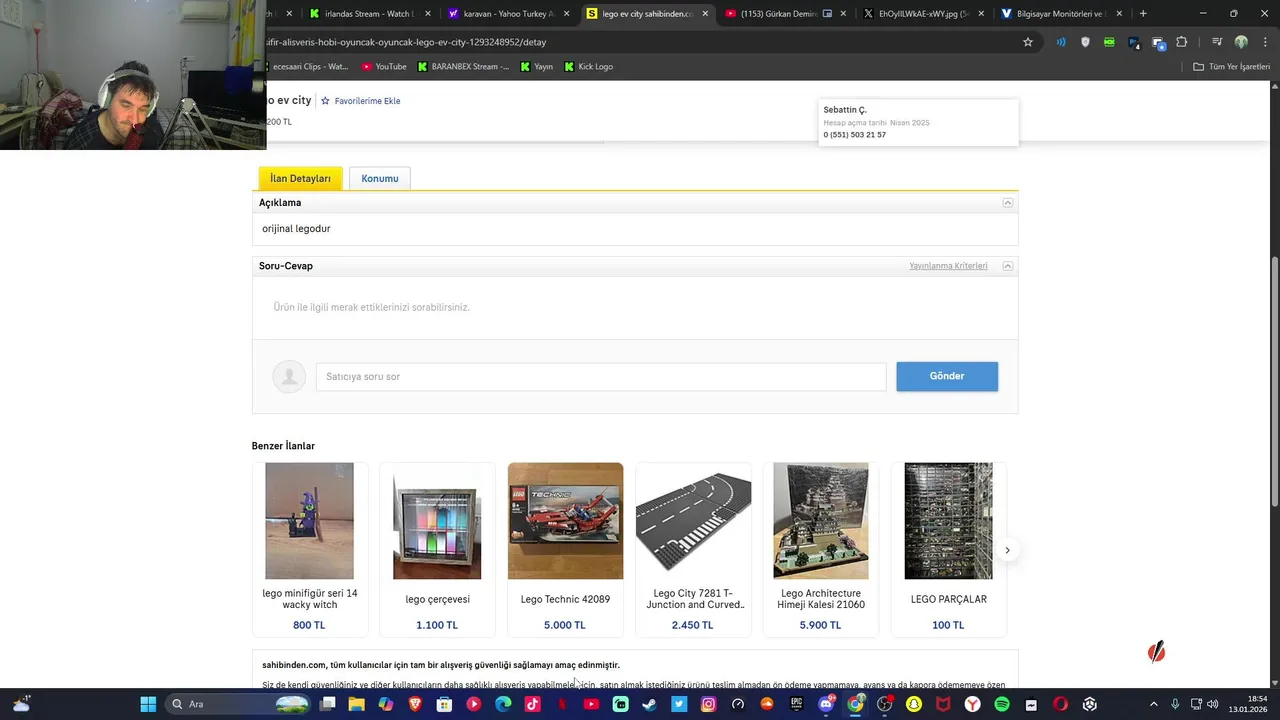Open the Yayın bookmark

pyautogui.click(x=536, y=67)
